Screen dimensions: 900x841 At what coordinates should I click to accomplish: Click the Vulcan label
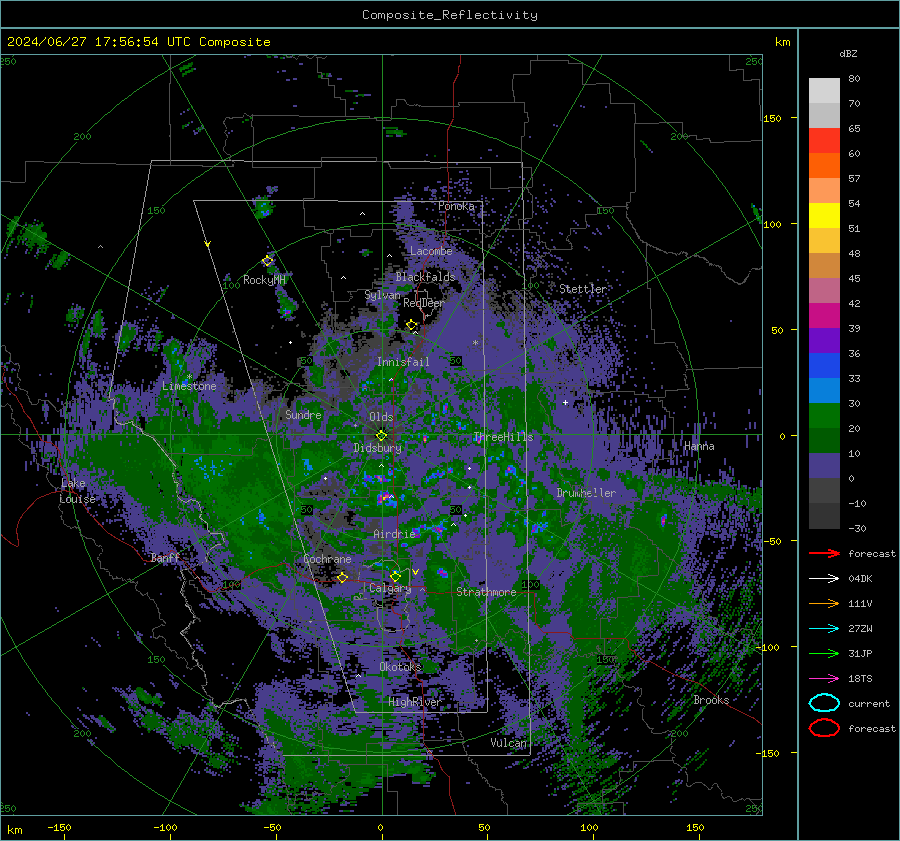tap(508, 743)
